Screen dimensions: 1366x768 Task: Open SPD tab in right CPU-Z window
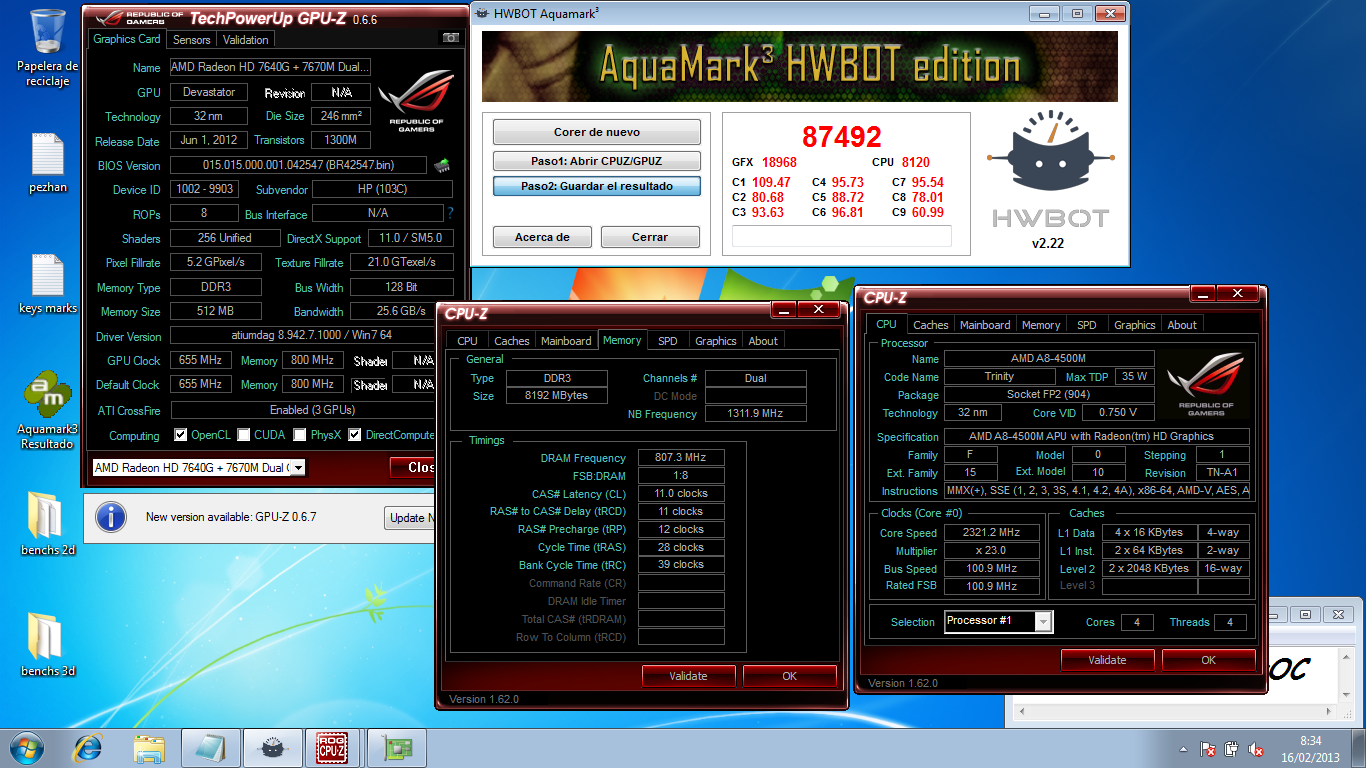click(1087, 325)
